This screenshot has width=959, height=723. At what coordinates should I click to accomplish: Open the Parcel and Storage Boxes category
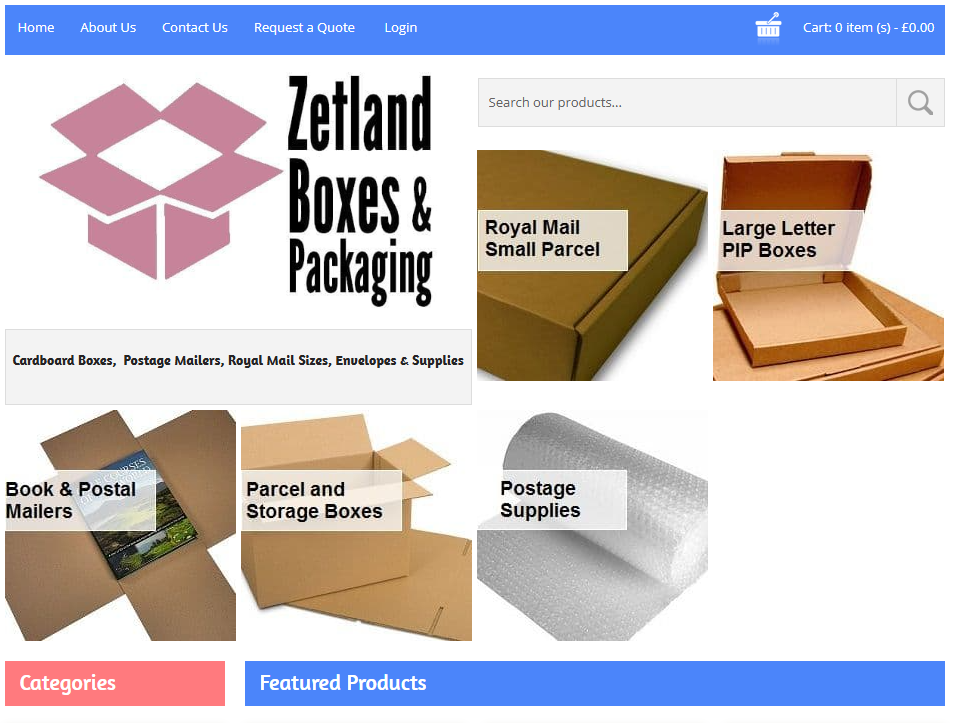357,525
